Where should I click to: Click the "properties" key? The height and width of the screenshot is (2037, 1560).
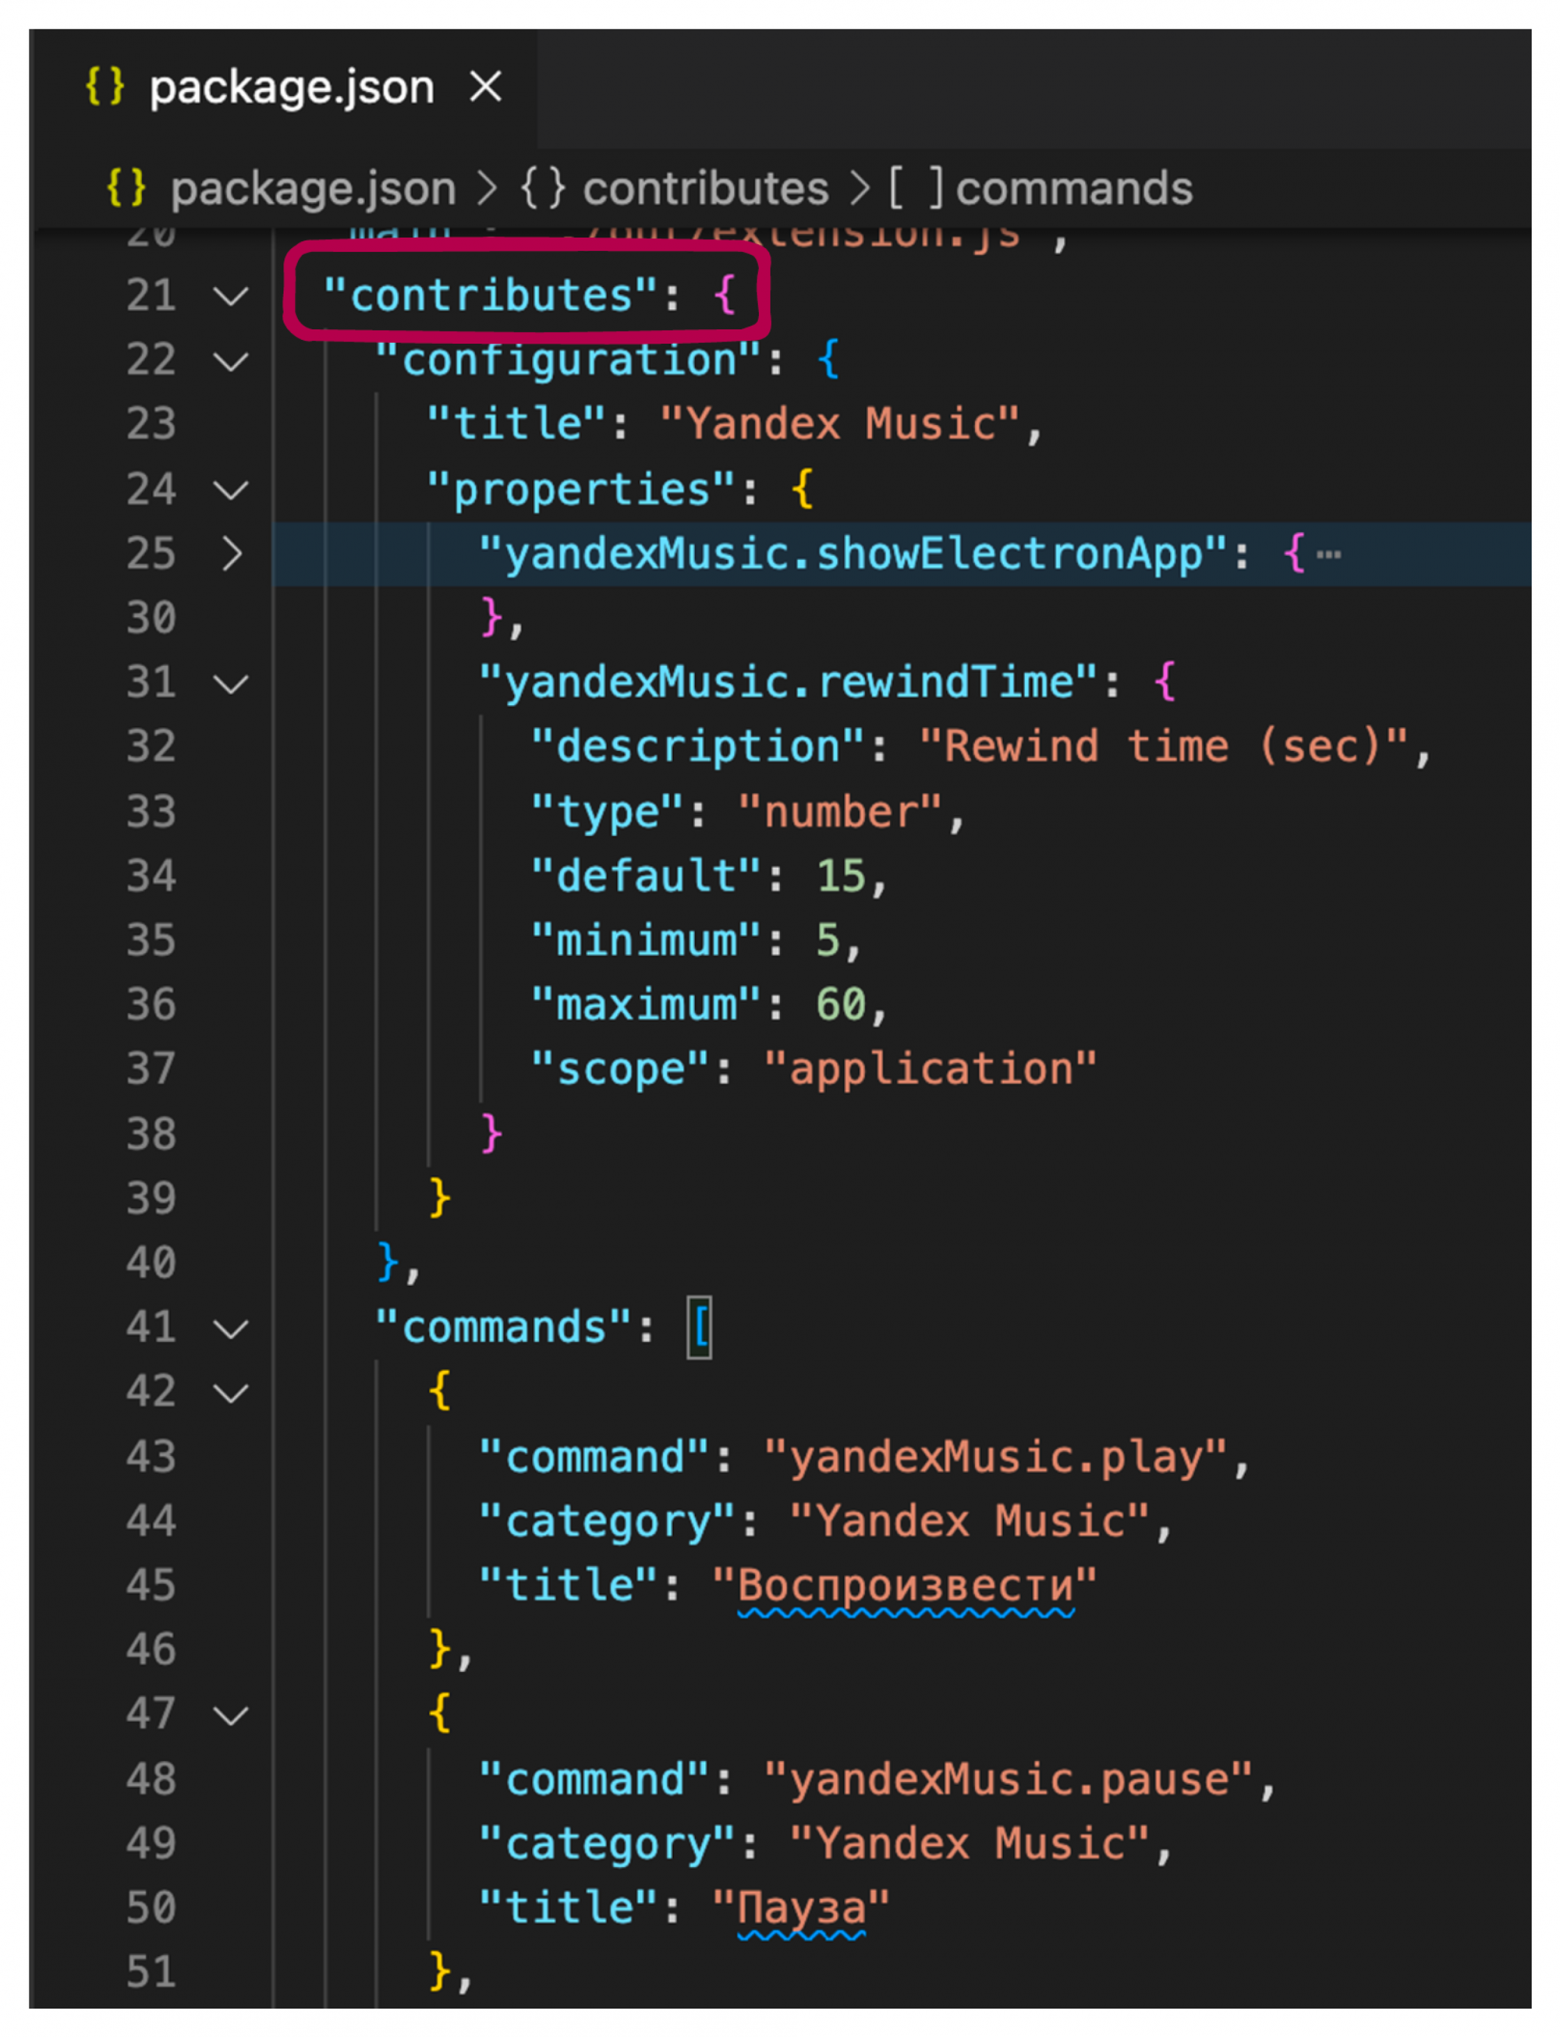pos(581,489)
